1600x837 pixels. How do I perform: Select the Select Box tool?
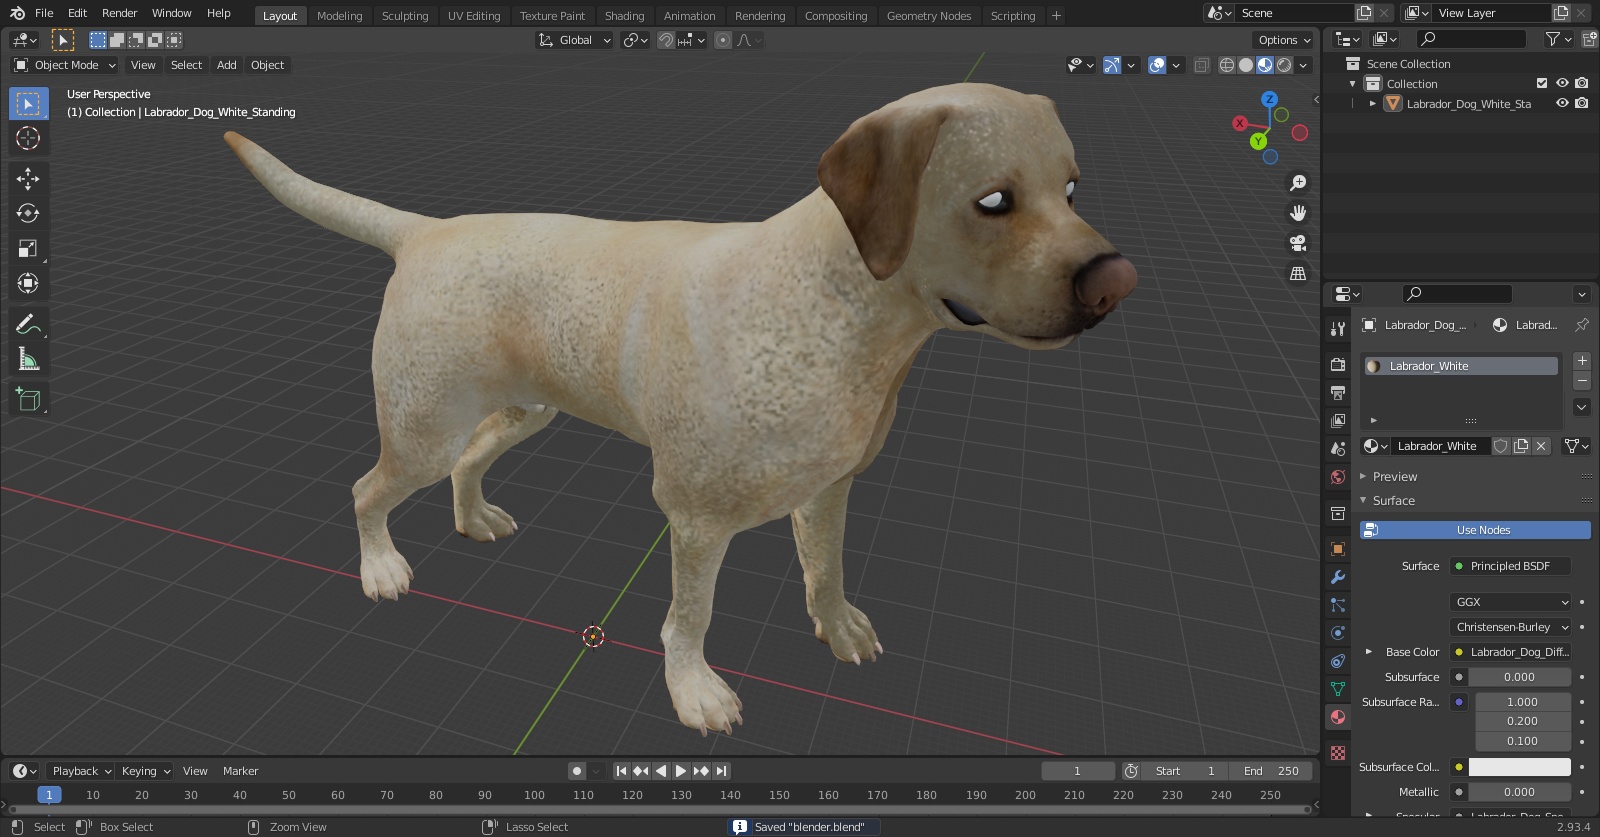[28, 103]
